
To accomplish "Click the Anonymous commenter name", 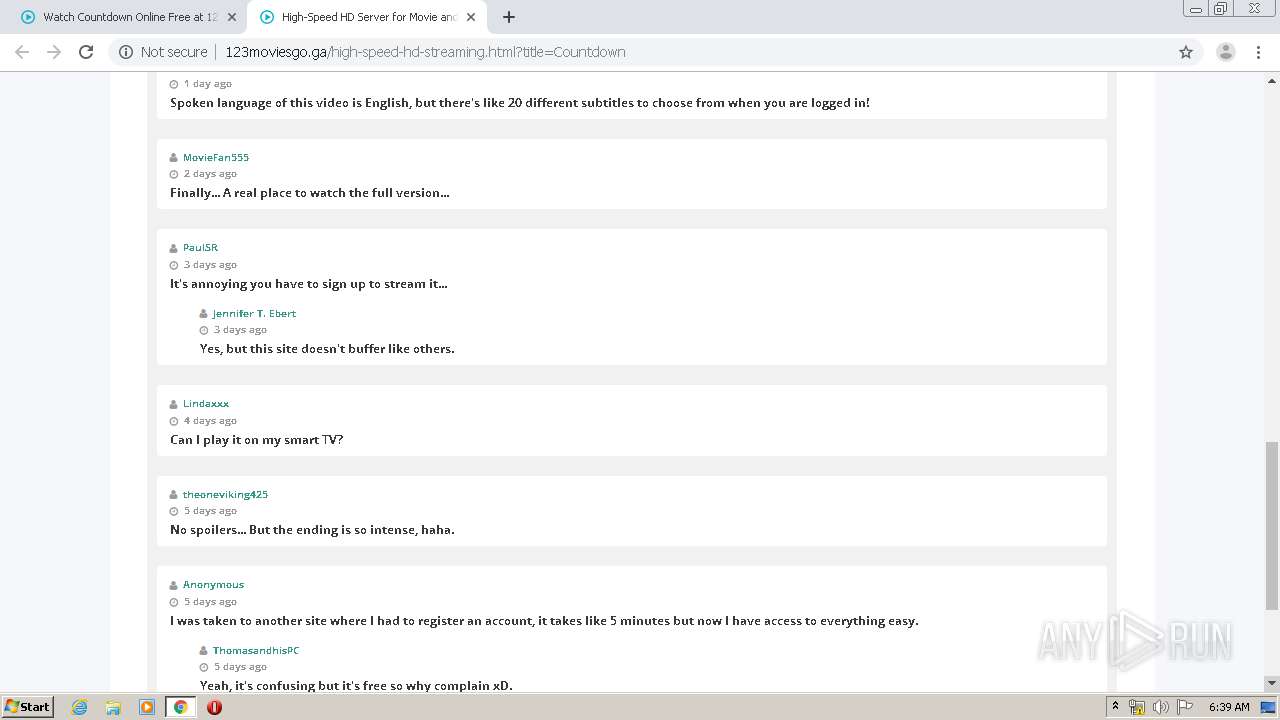I will tap(213, 584).
